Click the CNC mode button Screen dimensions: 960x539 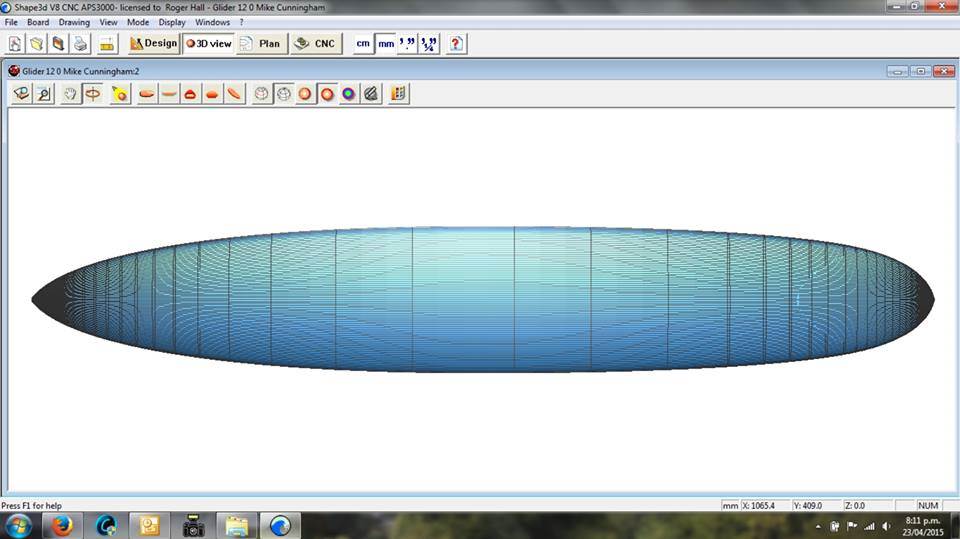(x=317, y=44)
